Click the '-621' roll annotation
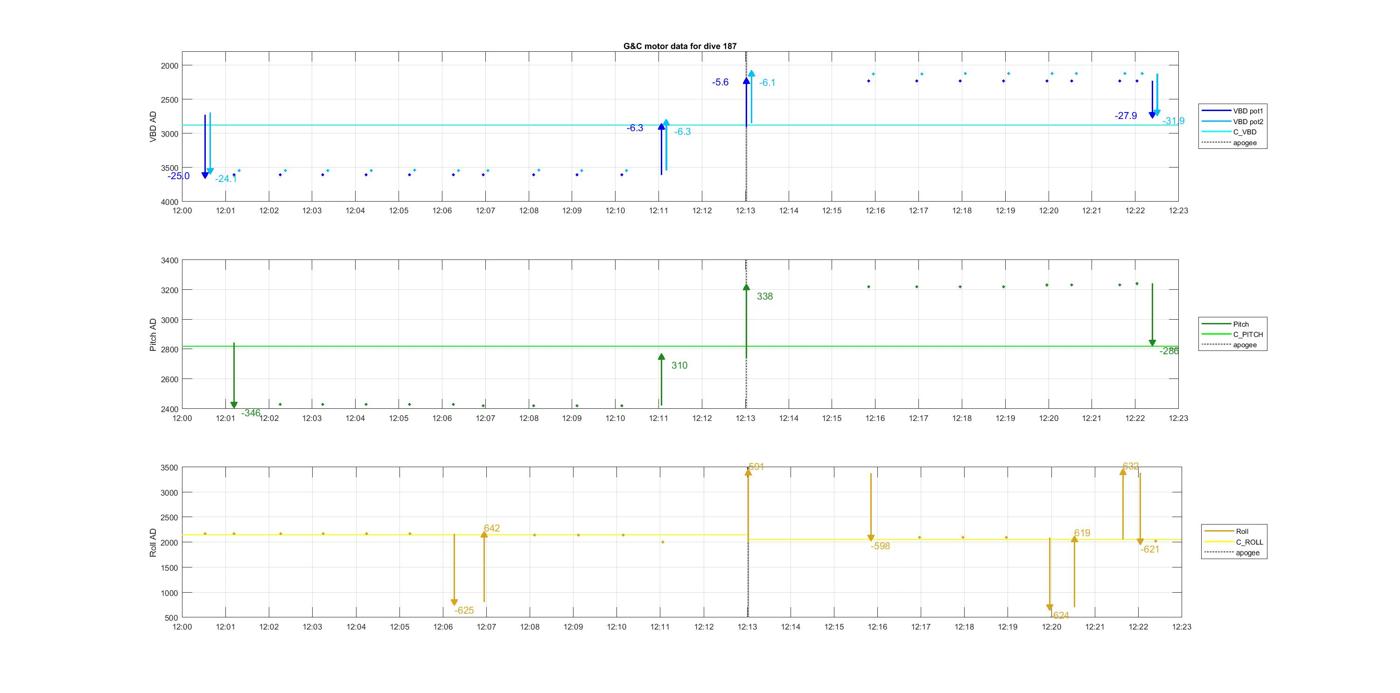This screenshot has height=693, width=1400. click(1150, 549)
